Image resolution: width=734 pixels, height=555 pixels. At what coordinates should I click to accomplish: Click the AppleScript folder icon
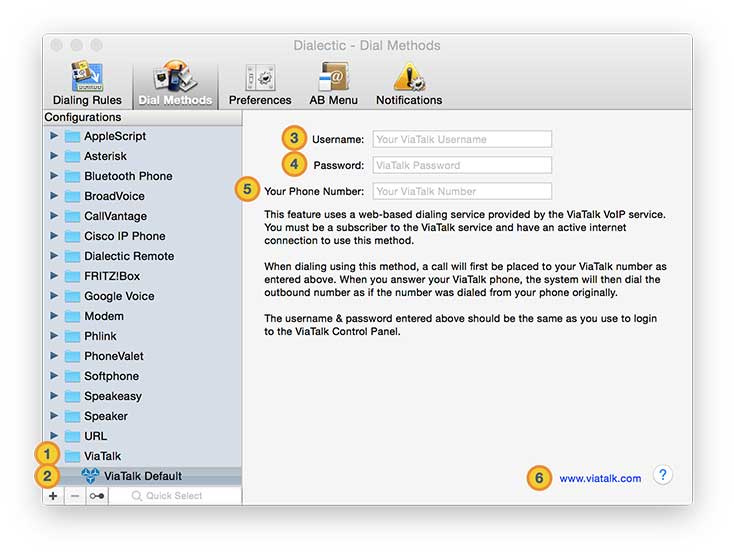click(x=72, y=137)
